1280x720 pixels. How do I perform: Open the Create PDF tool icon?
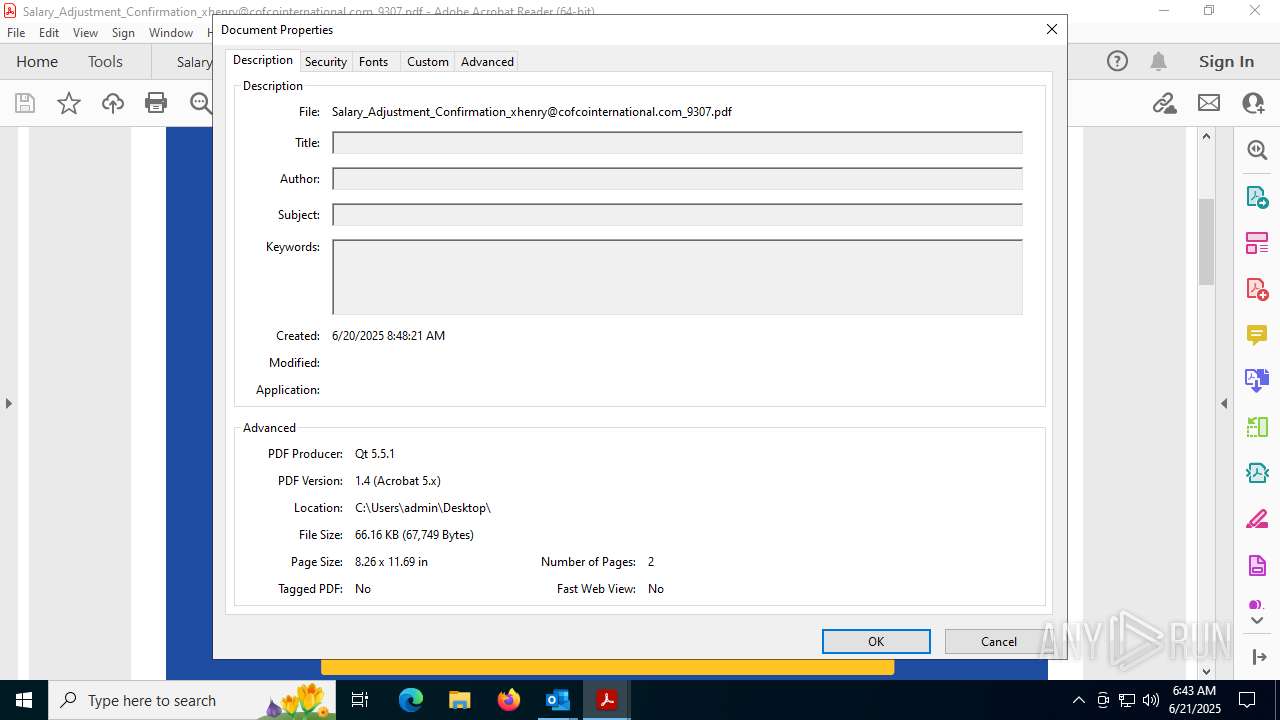tap(1257, 289)
